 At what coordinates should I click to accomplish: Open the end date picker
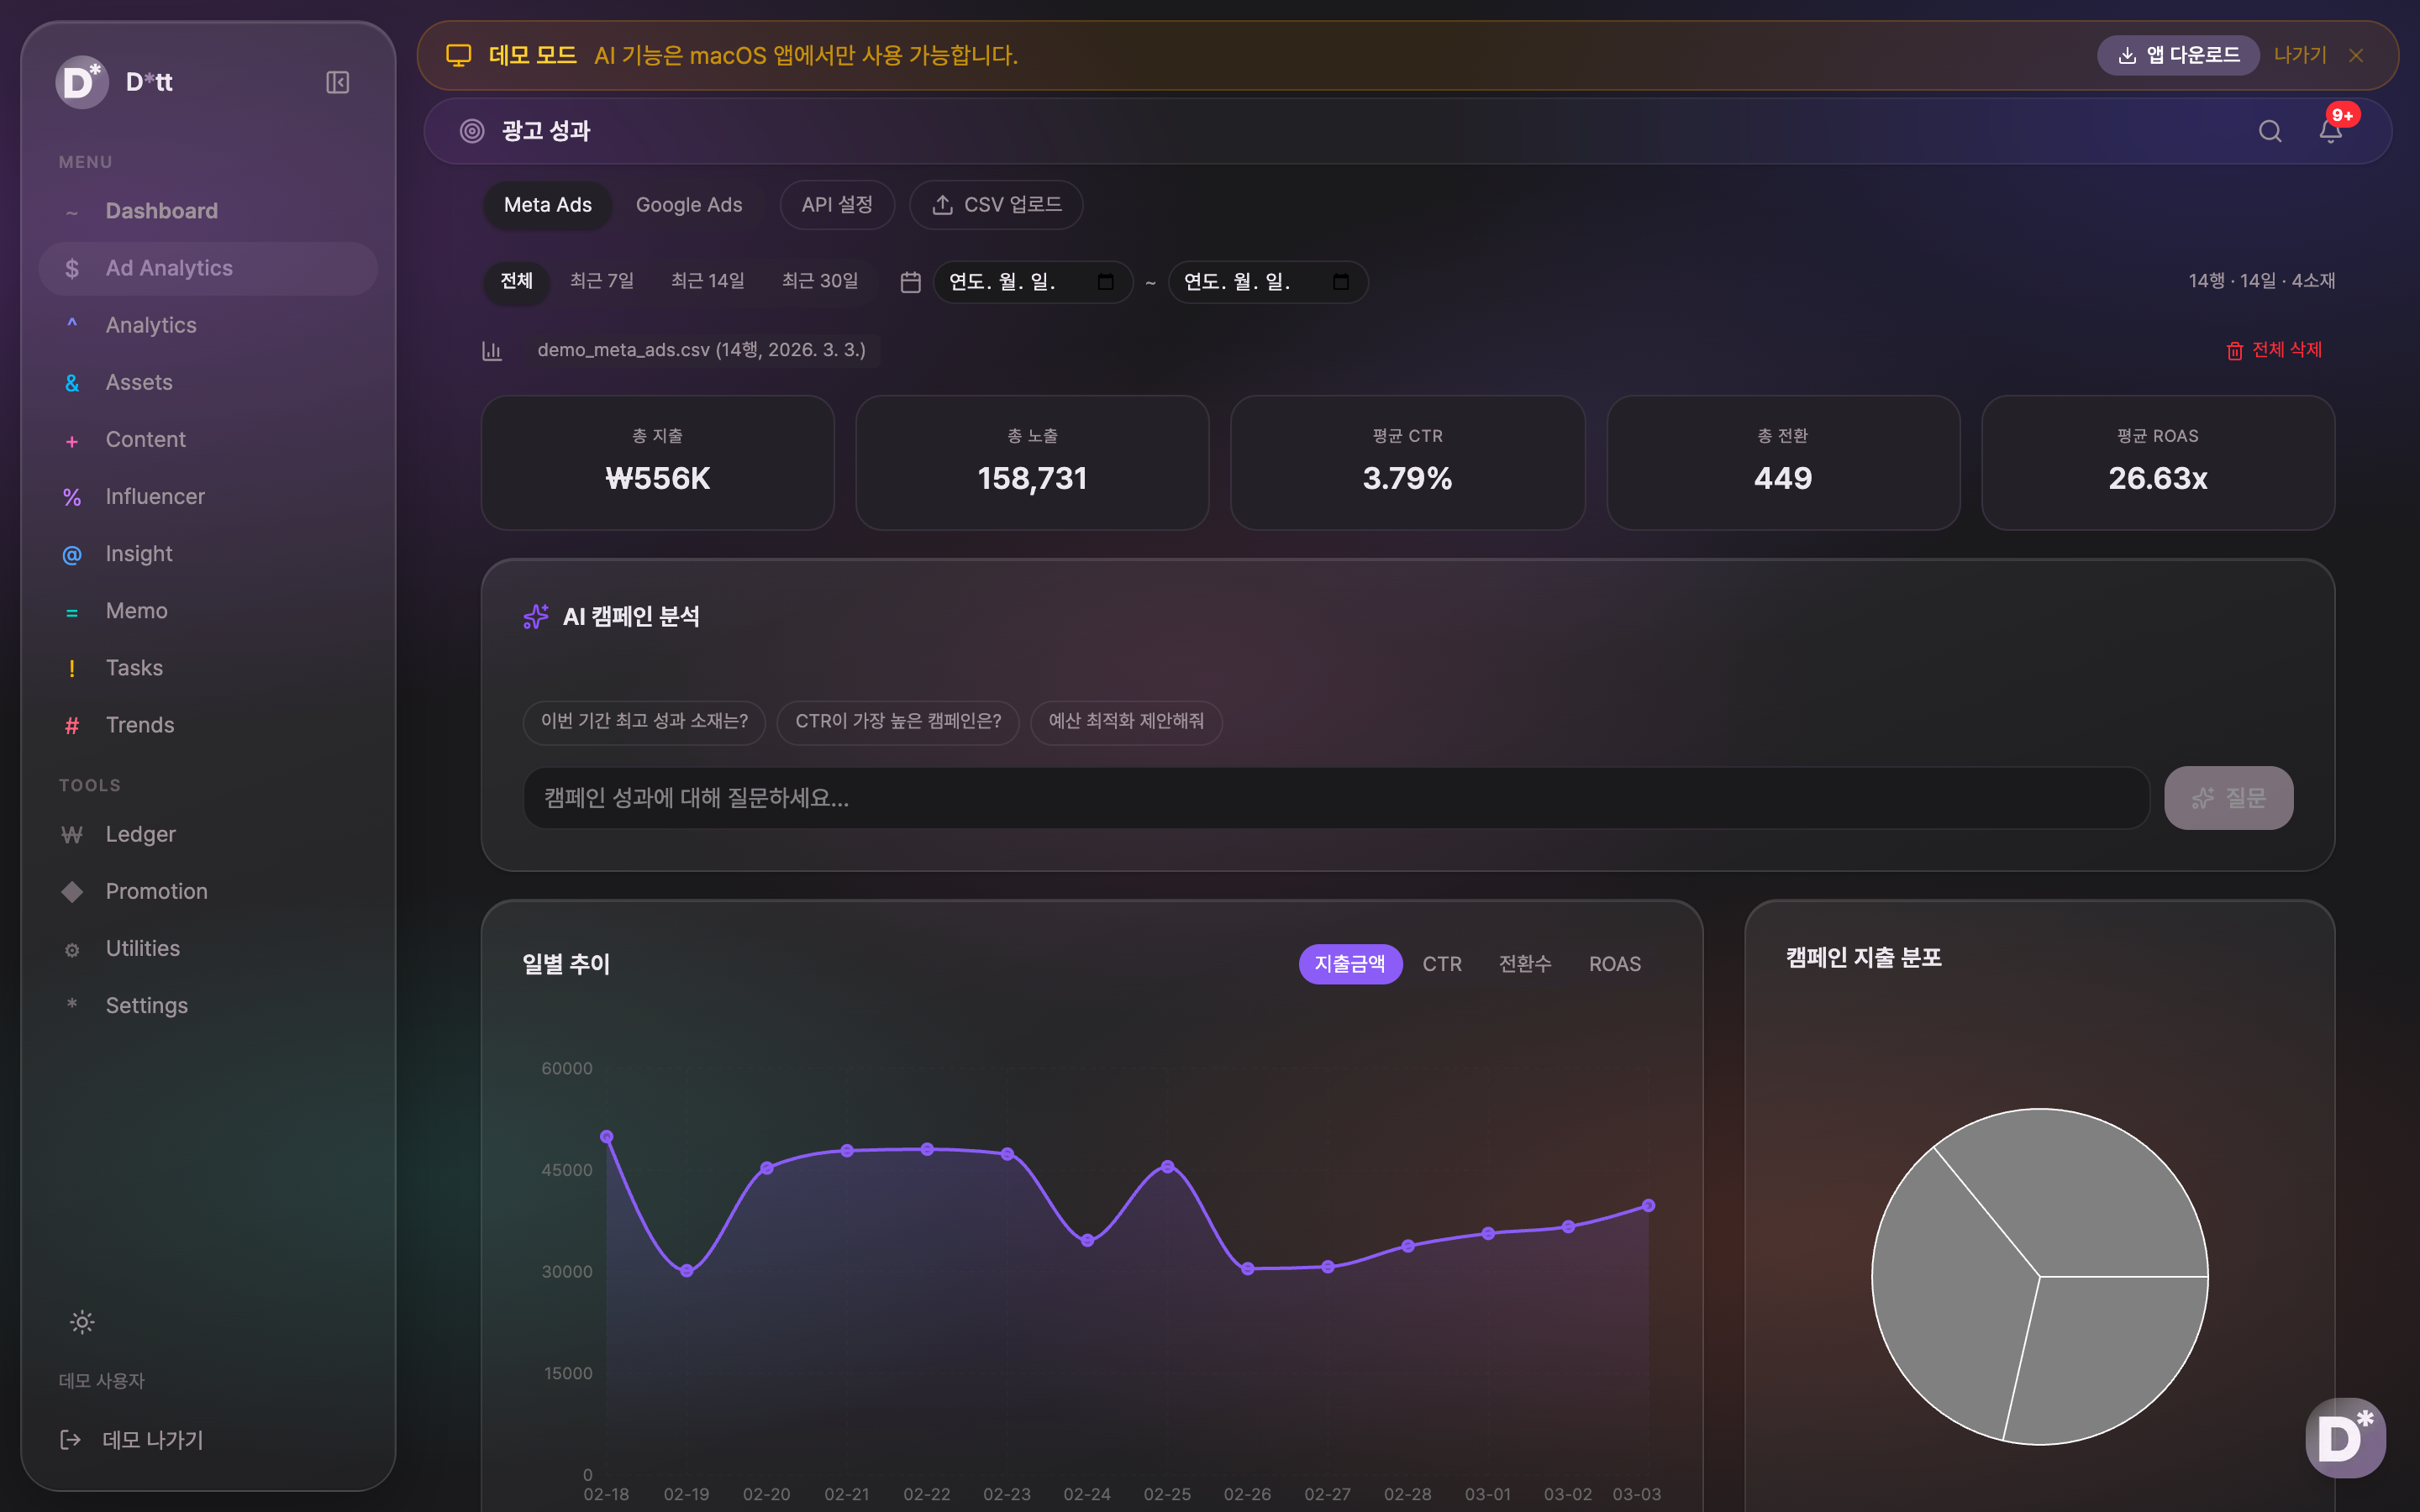[1340, 282]
